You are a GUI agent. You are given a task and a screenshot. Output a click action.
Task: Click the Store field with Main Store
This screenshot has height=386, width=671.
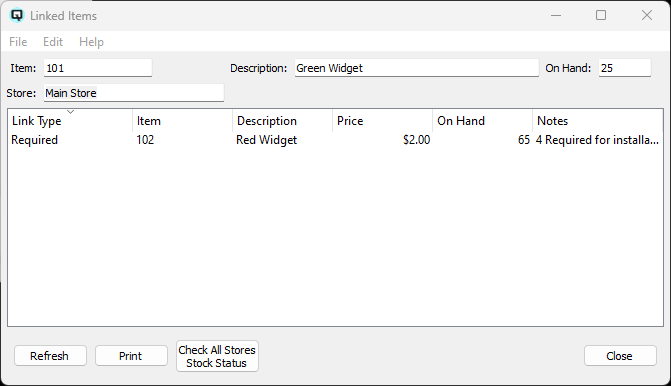pyautogui.click(x=134, y=93)
